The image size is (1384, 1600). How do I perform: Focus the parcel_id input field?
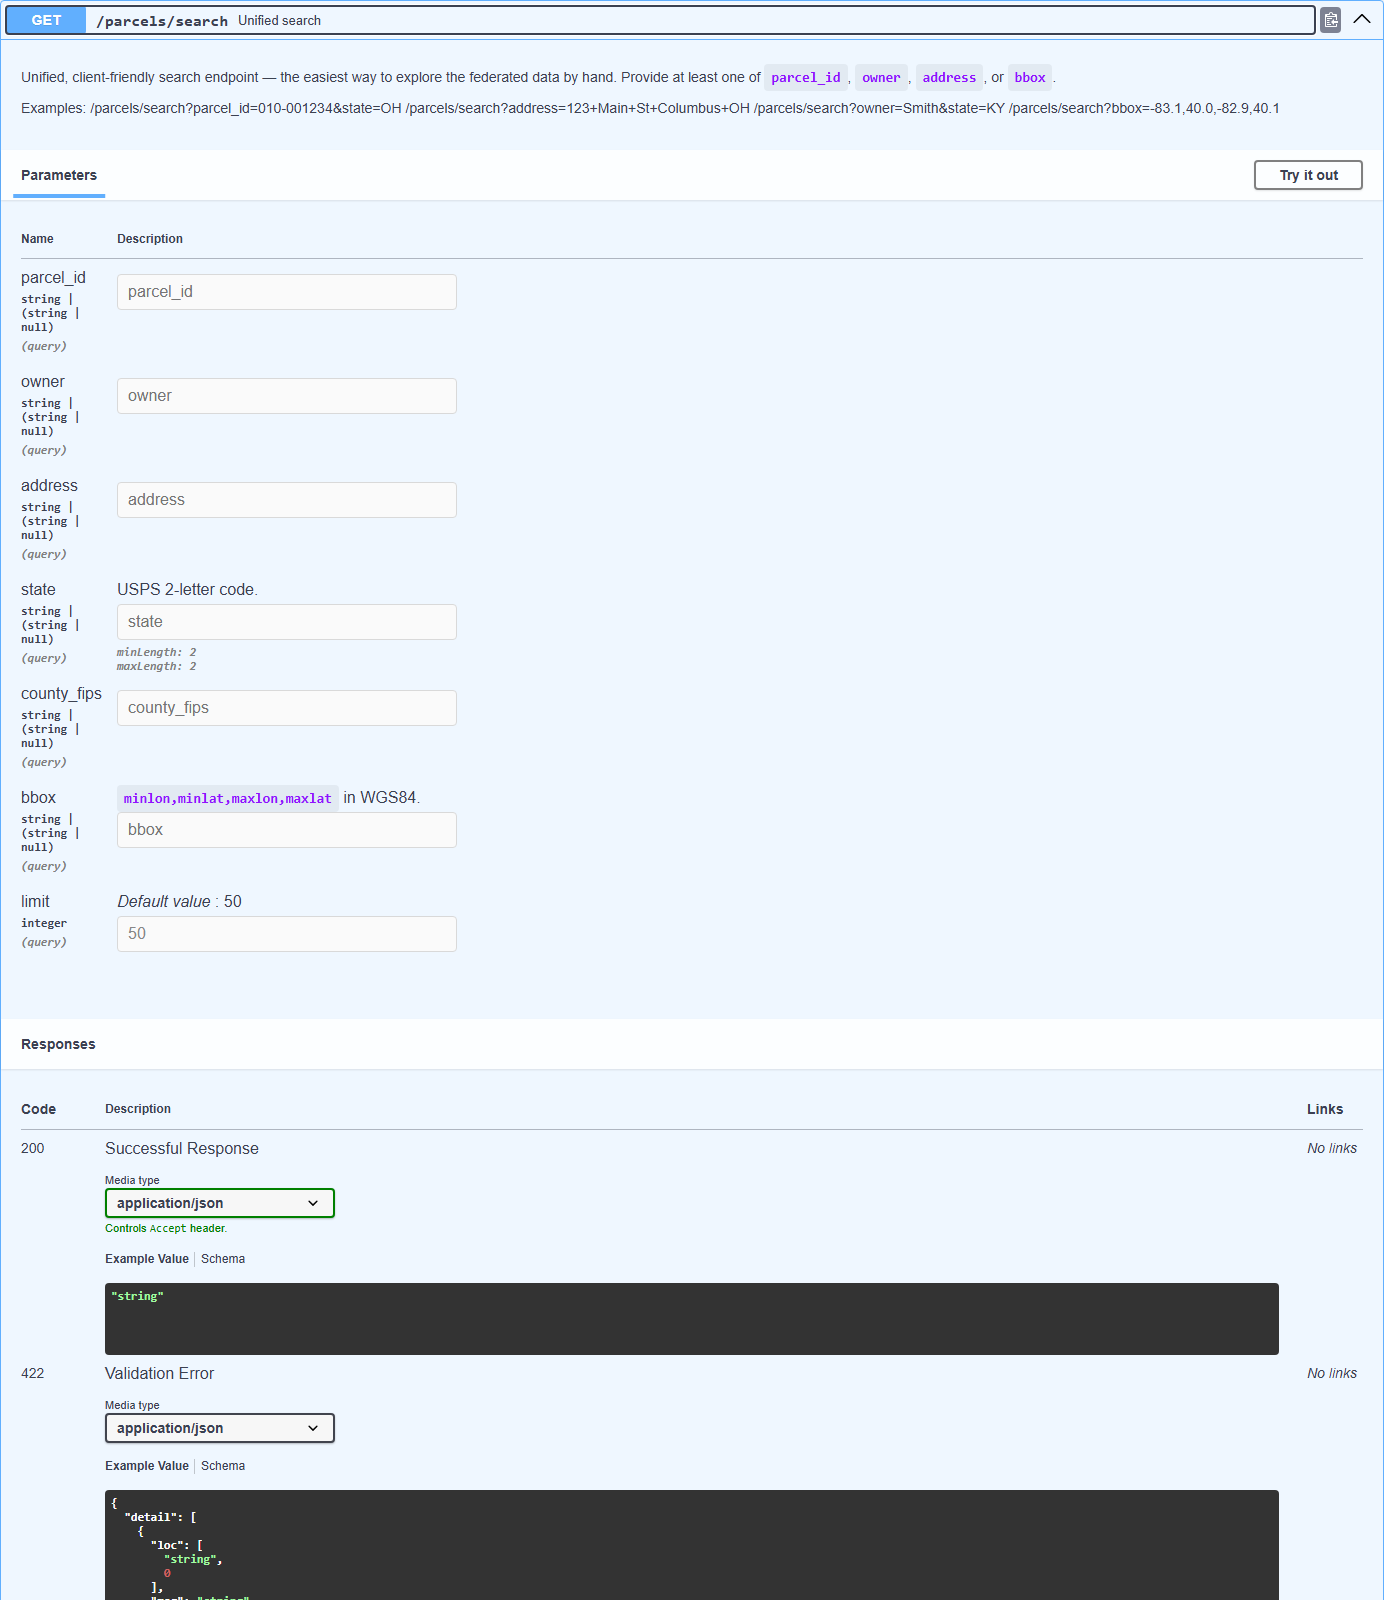[x=287, y=292]
